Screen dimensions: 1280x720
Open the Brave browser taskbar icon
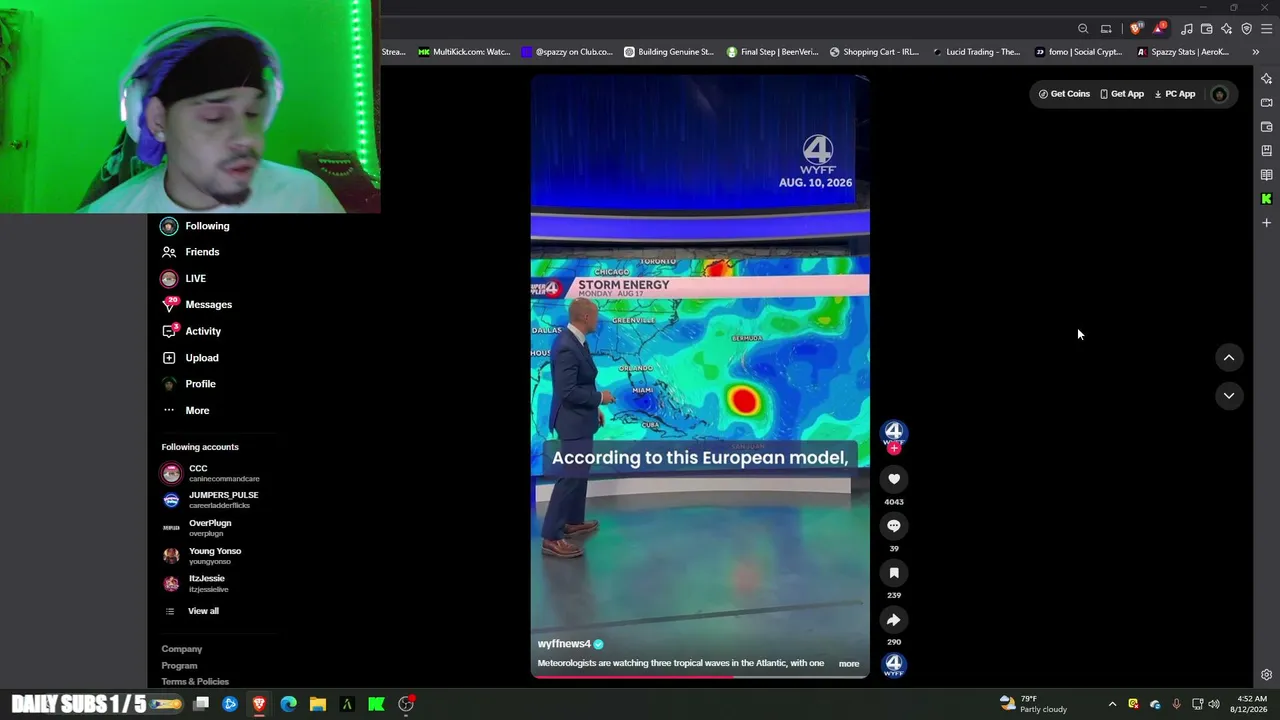tap(259, 704)
